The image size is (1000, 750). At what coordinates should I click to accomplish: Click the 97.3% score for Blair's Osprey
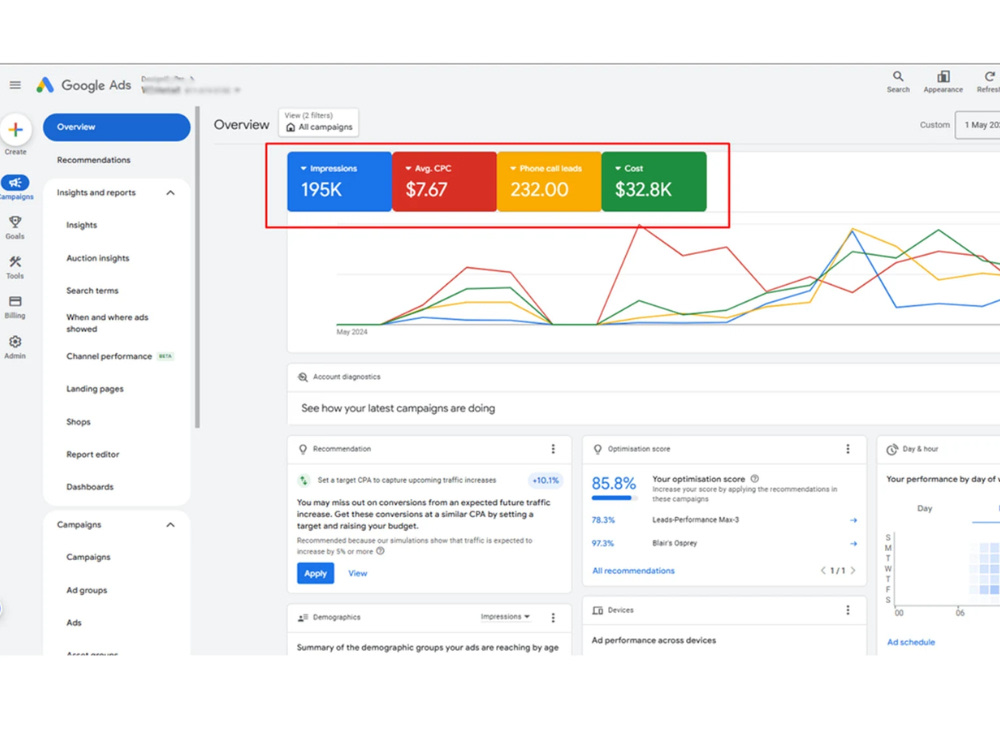[x=603, y=544]
